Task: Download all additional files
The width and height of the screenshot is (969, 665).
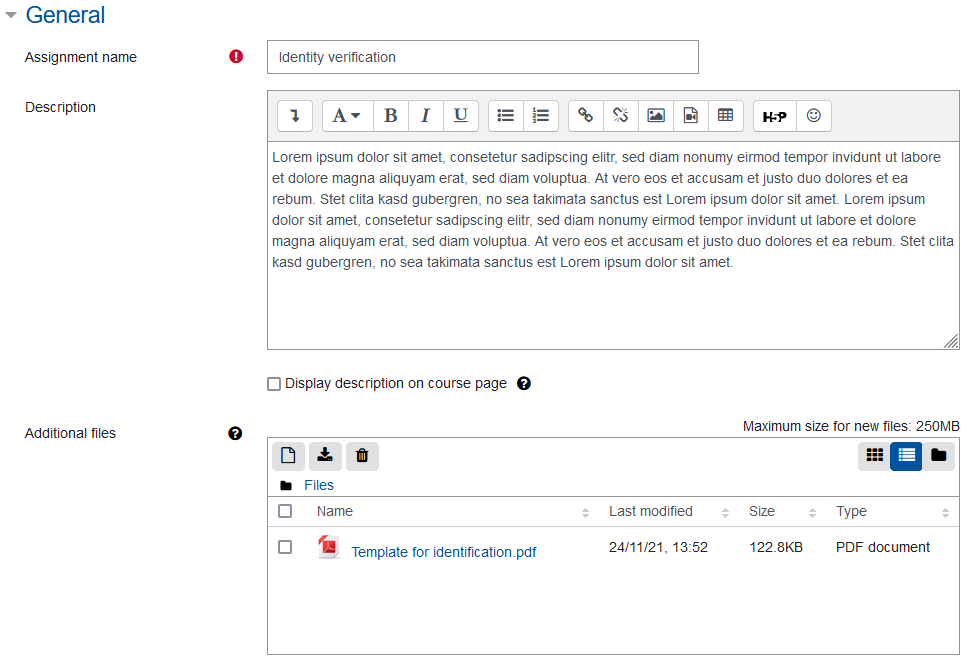Action: [x=325, y=455]
